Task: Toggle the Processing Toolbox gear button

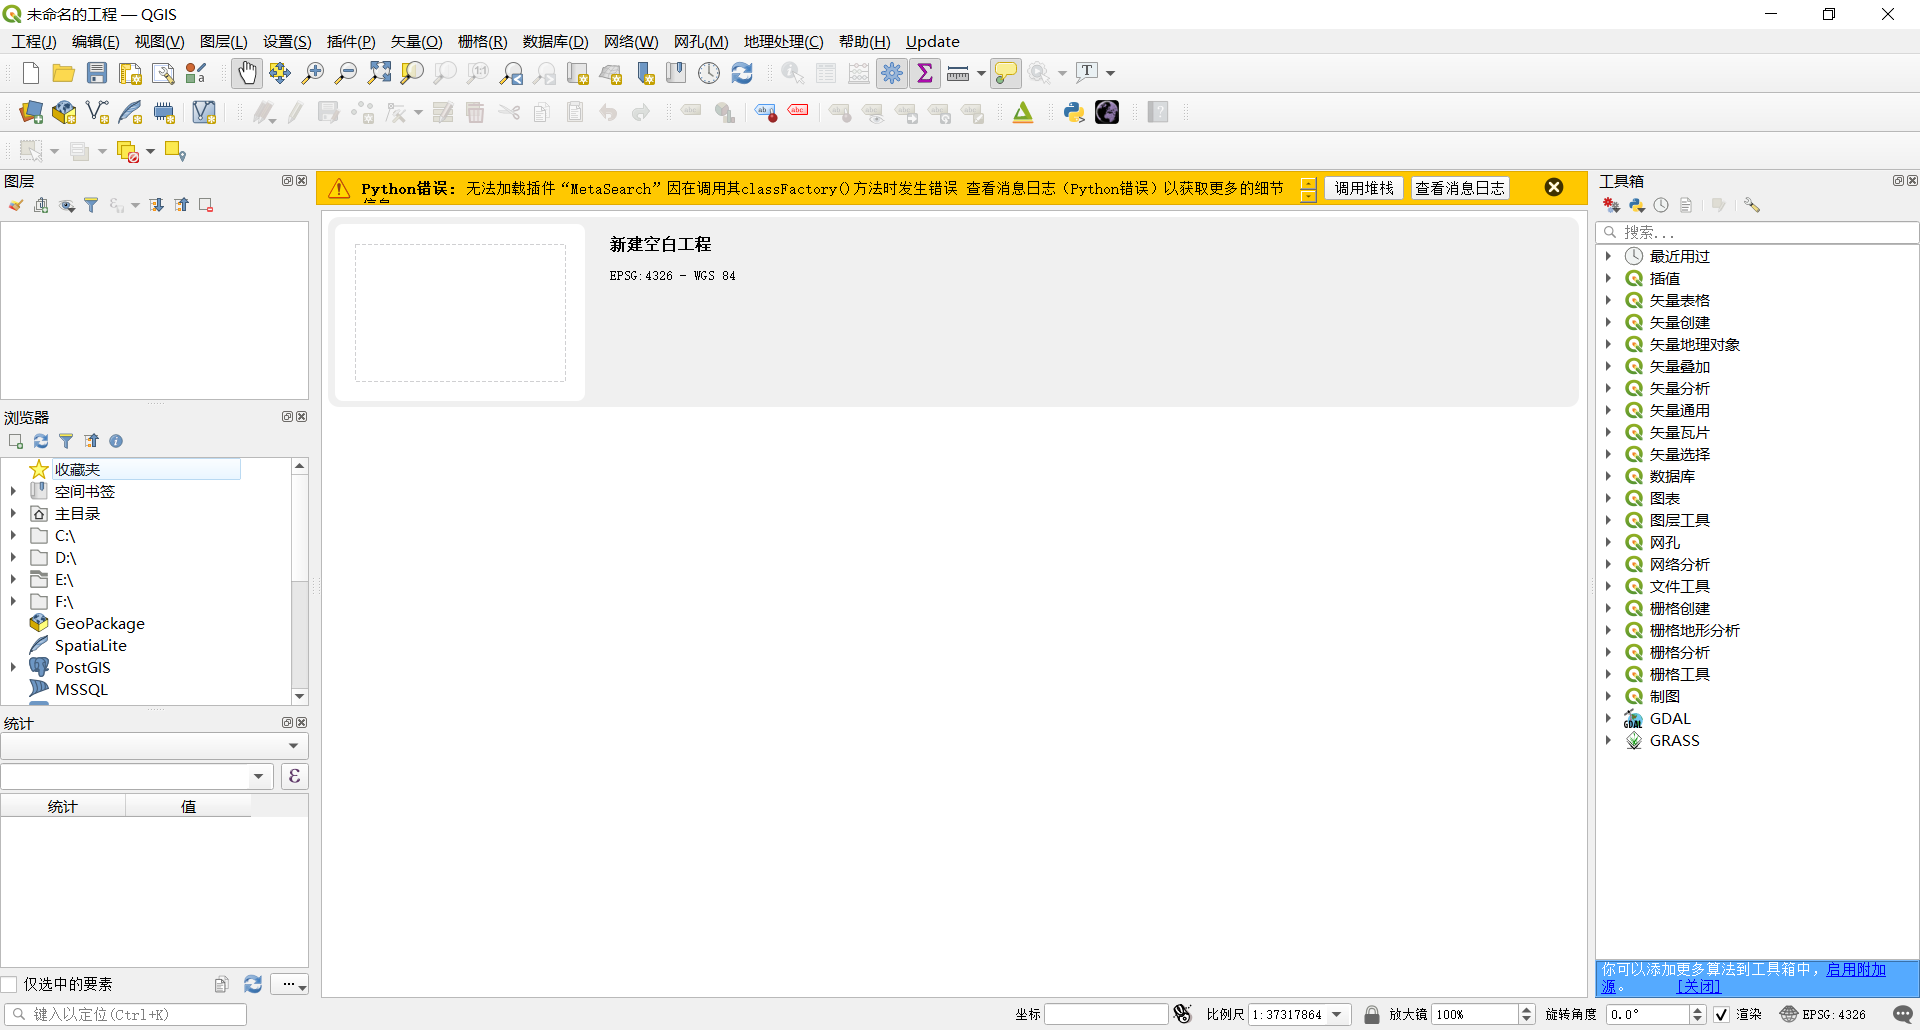Action: [892, 73]
